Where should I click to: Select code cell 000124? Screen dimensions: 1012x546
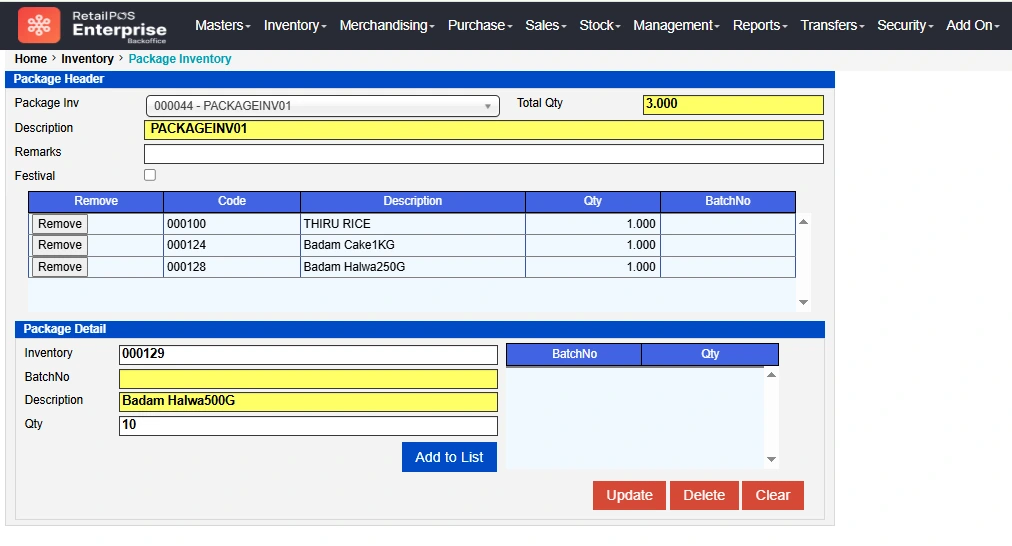point(232,245)
